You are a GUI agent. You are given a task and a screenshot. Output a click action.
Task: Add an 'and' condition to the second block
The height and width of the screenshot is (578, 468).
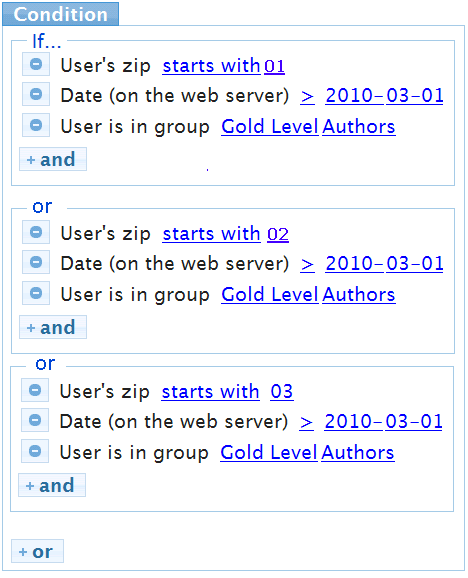tap(53, 327)
